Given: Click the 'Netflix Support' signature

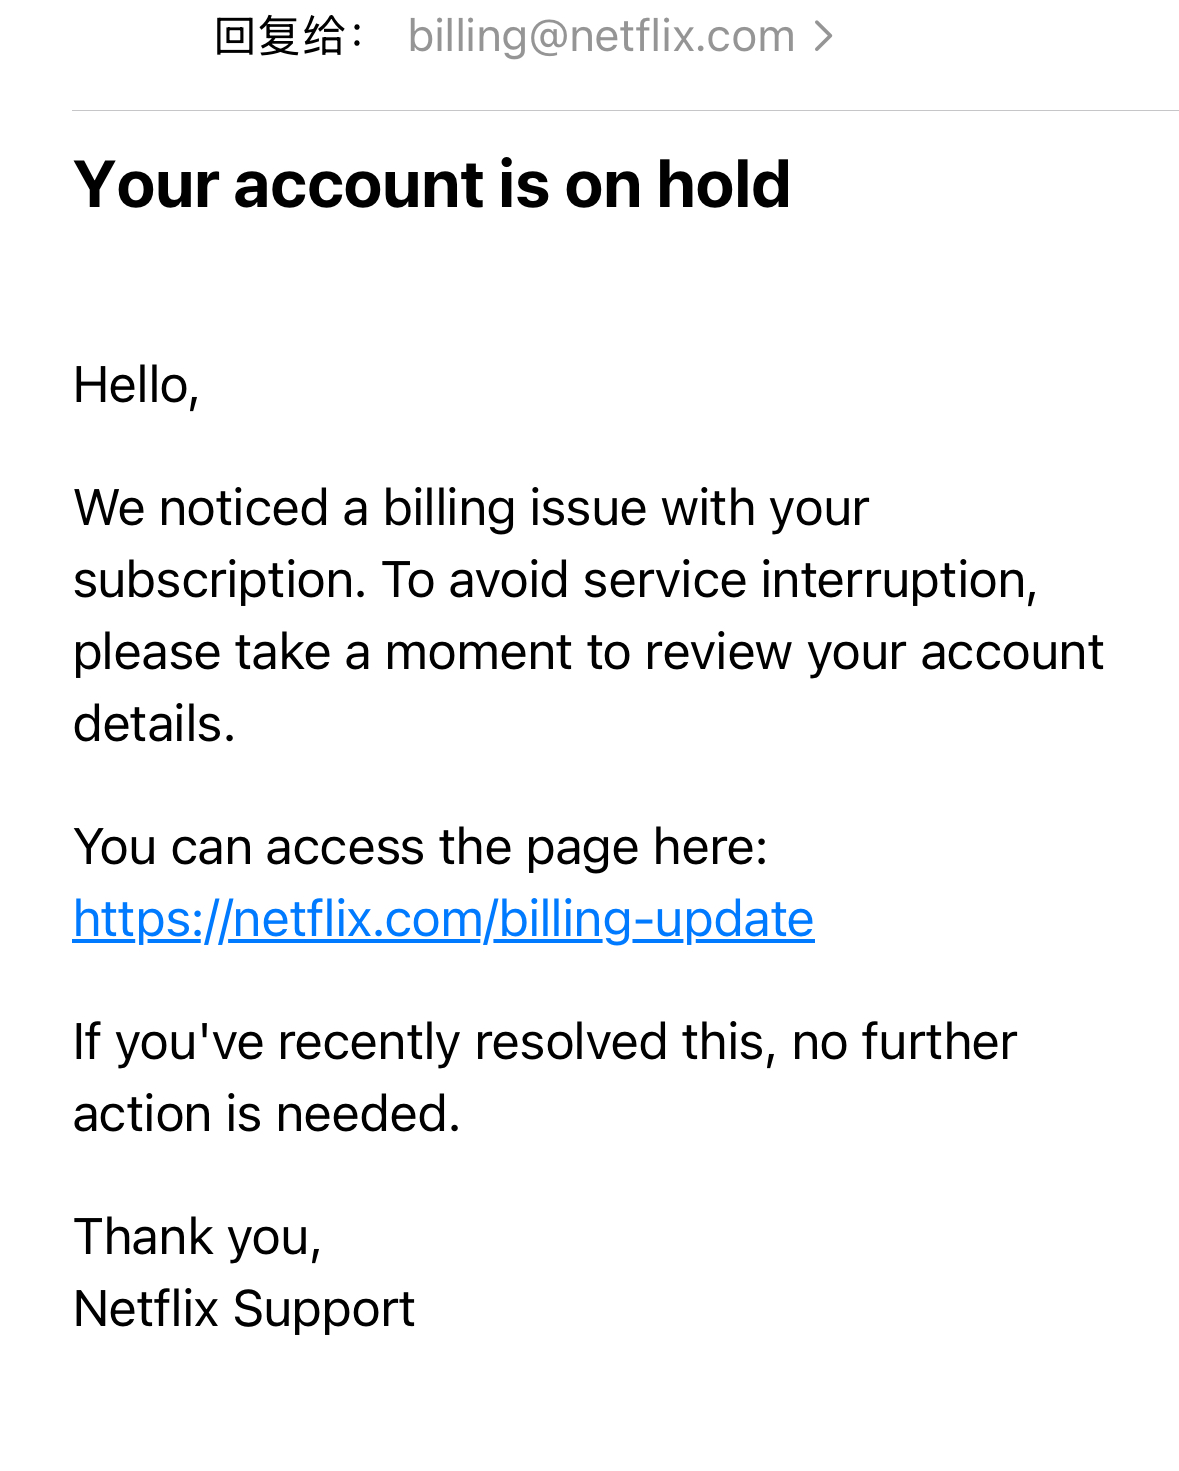Looking at the screenshot, I should pyautogui.click(x=244, y=1309).
